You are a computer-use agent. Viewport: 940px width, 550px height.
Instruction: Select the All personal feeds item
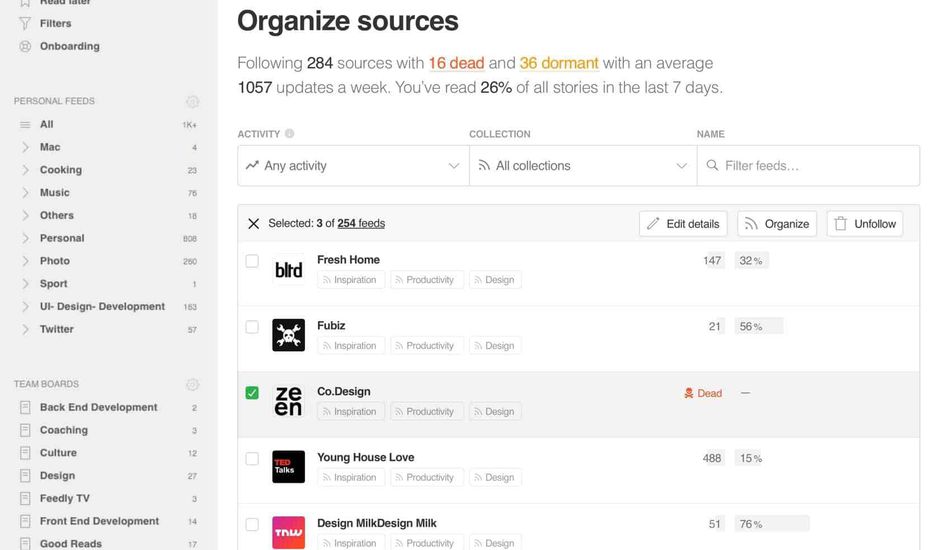tap(46, 125)
